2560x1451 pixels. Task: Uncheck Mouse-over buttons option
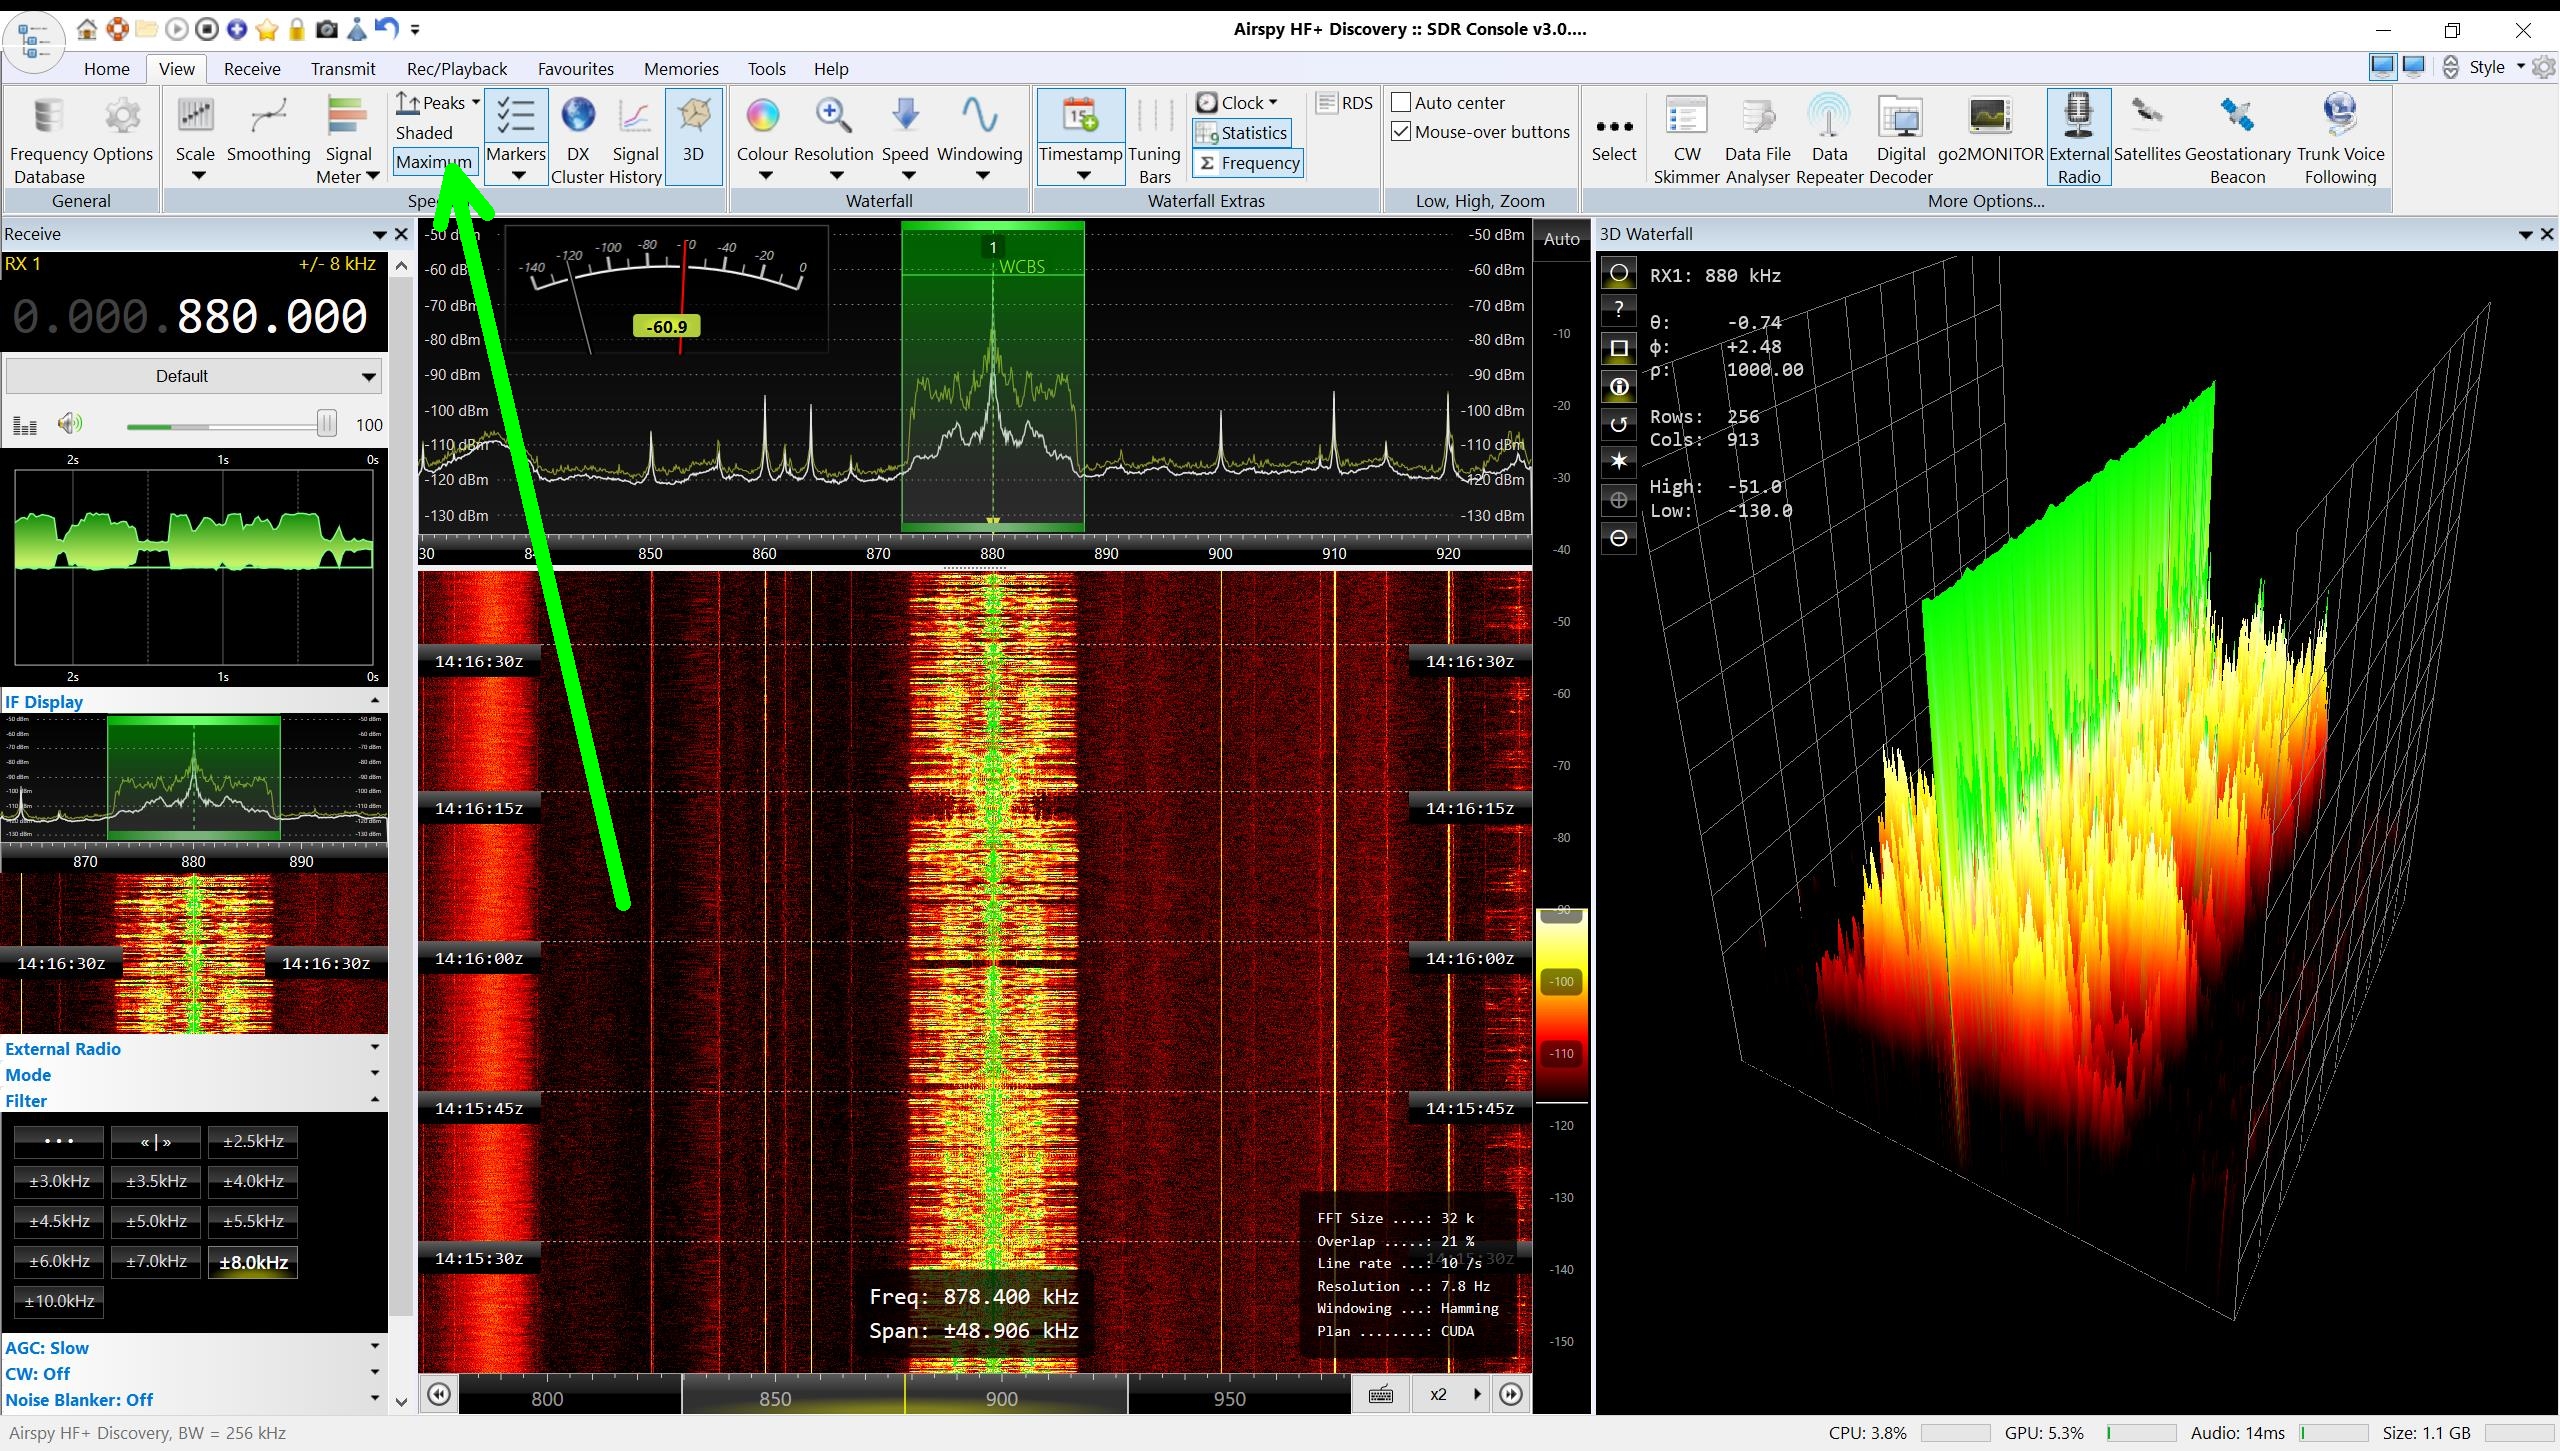pyautogui.click(x=1402, y=132)
